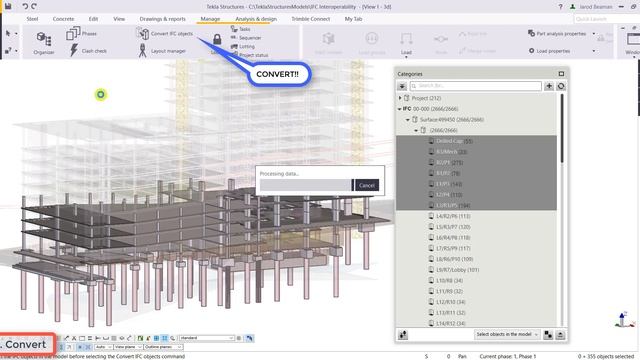Open the Steel ribbon tab

[x=32, y=19]
